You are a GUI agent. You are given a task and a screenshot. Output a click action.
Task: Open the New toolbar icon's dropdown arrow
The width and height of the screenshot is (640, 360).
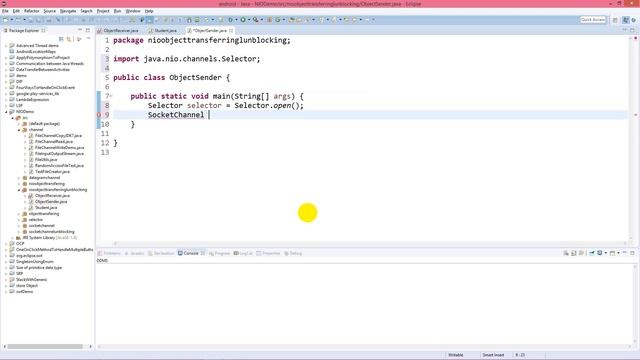[x=11, y=20]
